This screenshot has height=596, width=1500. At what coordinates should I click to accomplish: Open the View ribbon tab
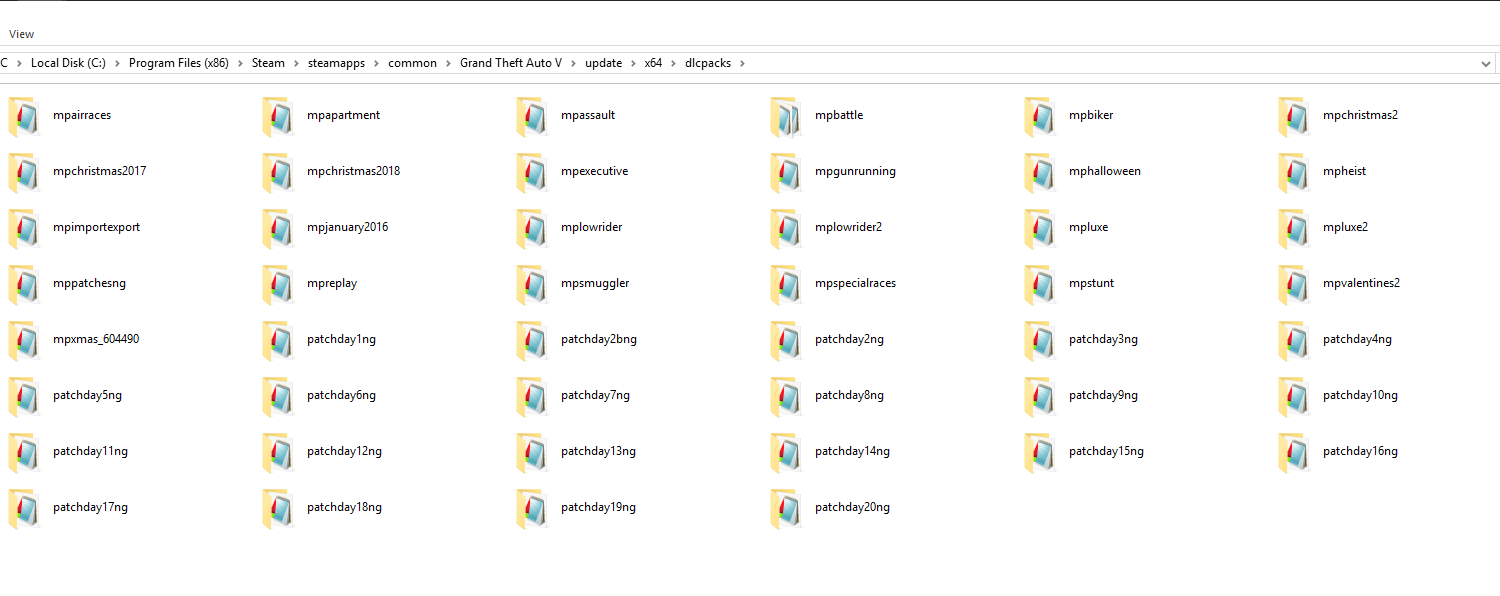coord(22,34)
